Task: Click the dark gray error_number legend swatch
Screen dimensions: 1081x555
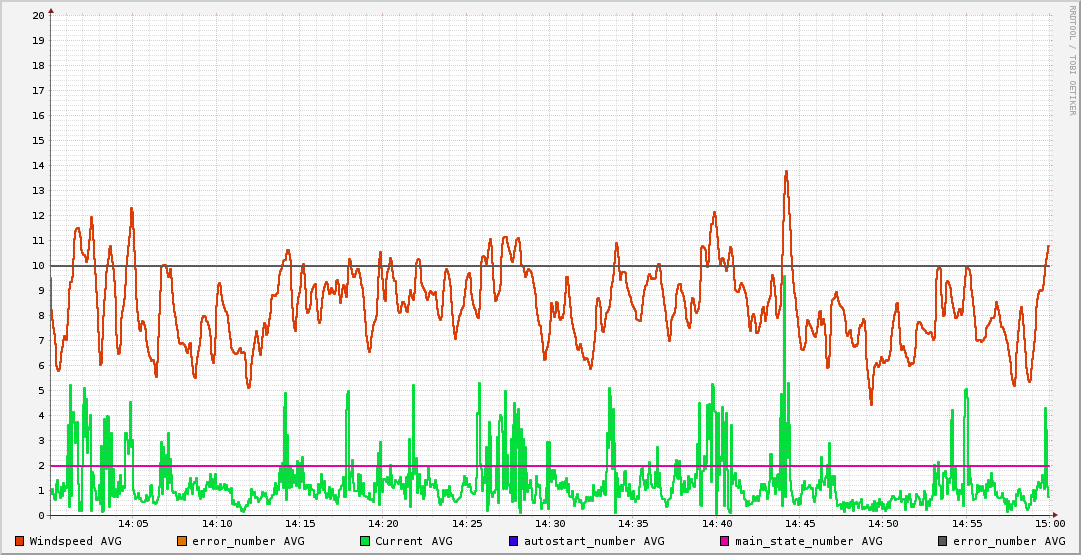Action: 942,541
